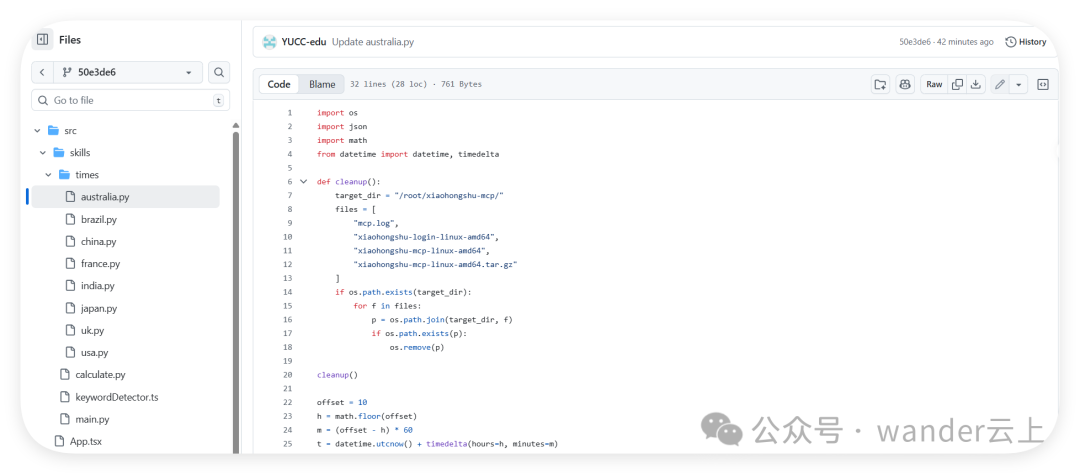Open the file History link
This screenshot has height=474, width=1080.
pos(1026,42)
